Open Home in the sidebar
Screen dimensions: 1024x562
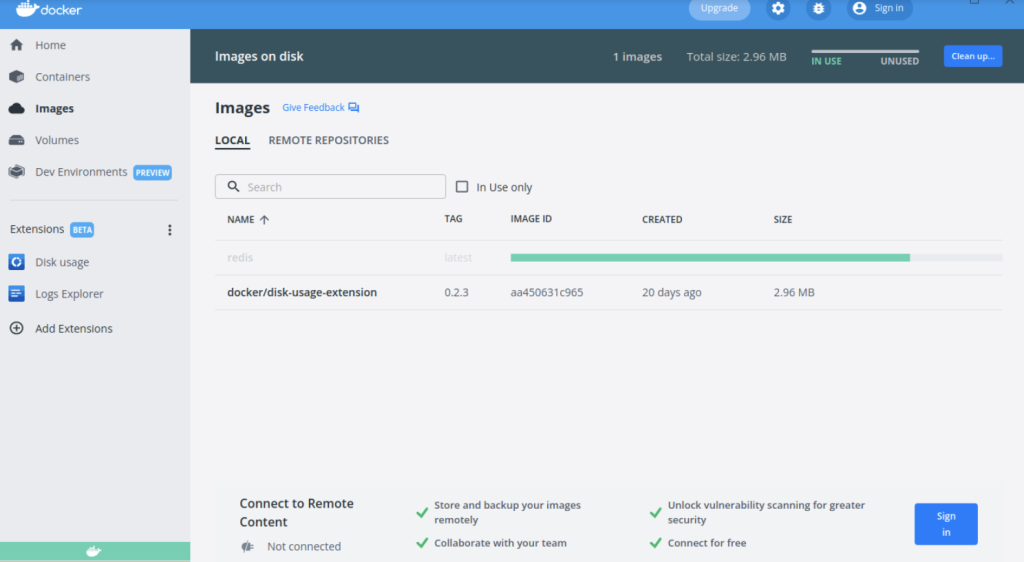pos(50,45)
